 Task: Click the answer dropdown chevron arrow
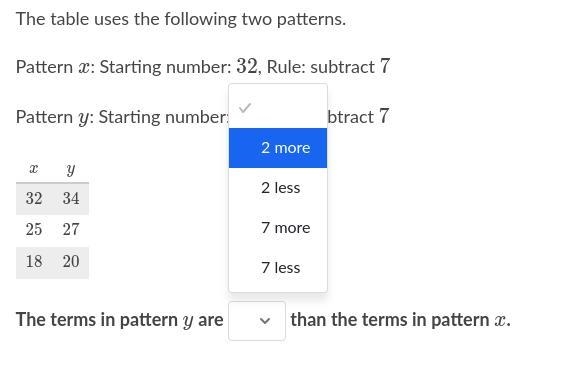tap(265, 321)
